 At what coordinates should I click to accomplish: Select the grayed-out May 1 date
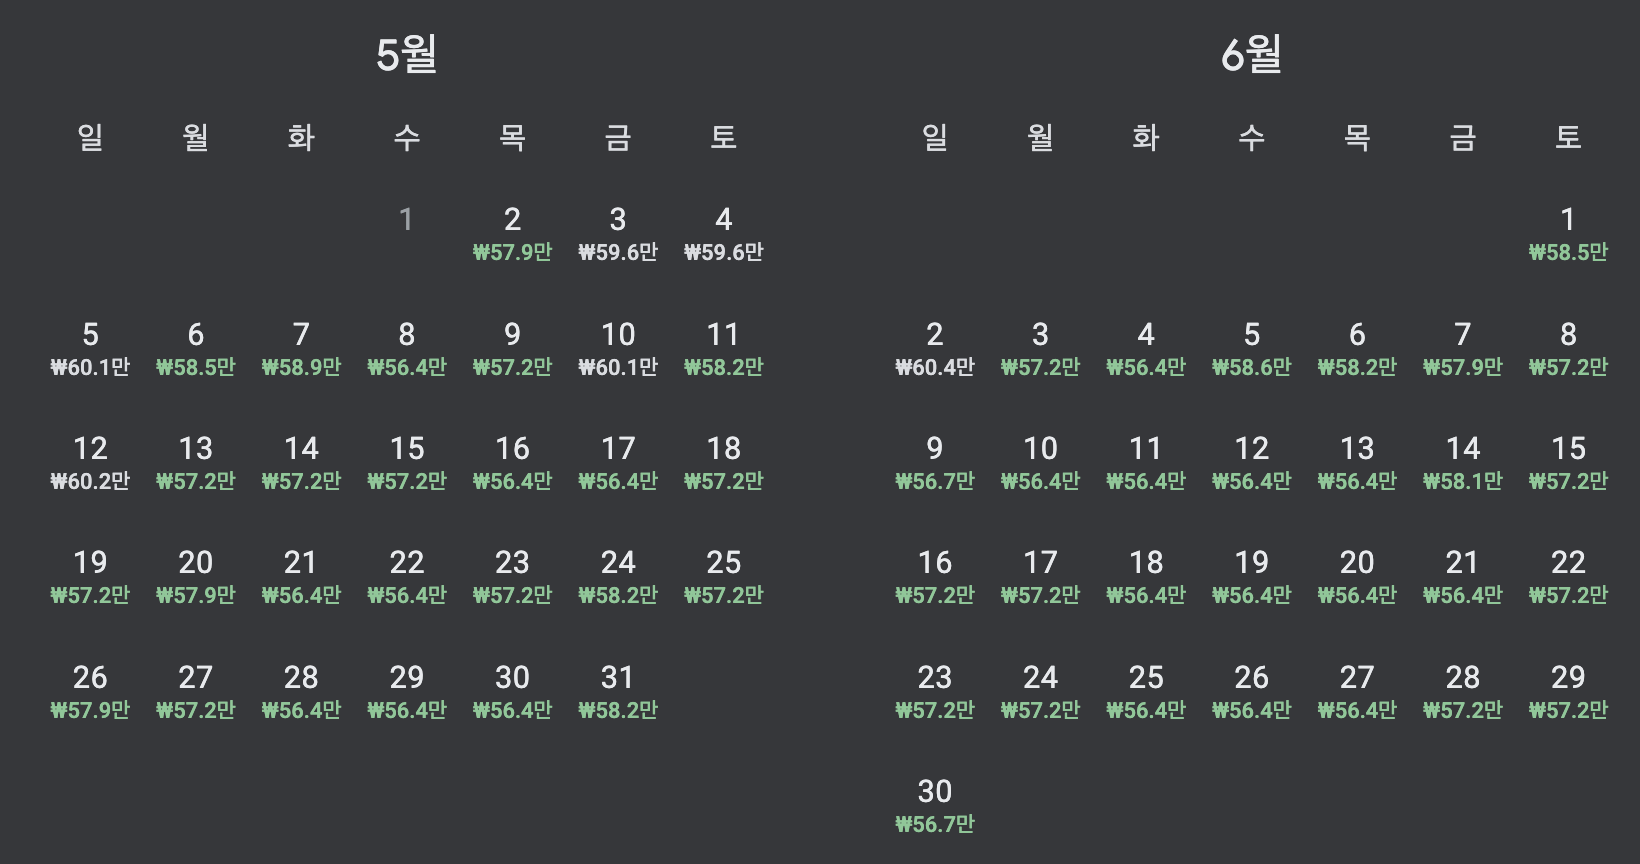coord(406,220)
